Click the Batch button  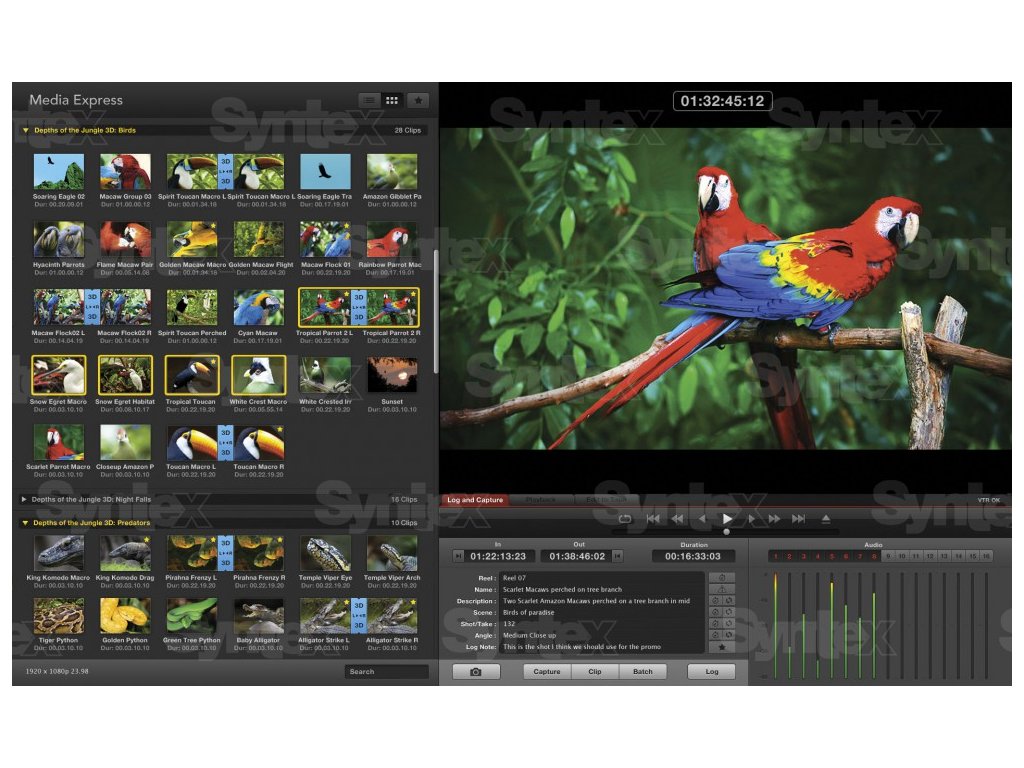(642, 671)
